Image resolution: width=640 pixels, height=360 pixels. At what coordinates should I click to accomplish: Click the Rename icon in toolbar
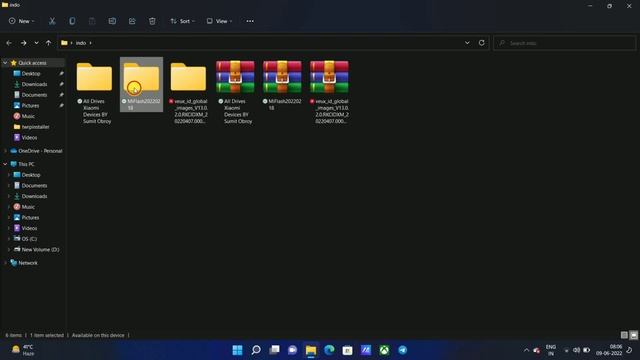click(x=112, y=21)
